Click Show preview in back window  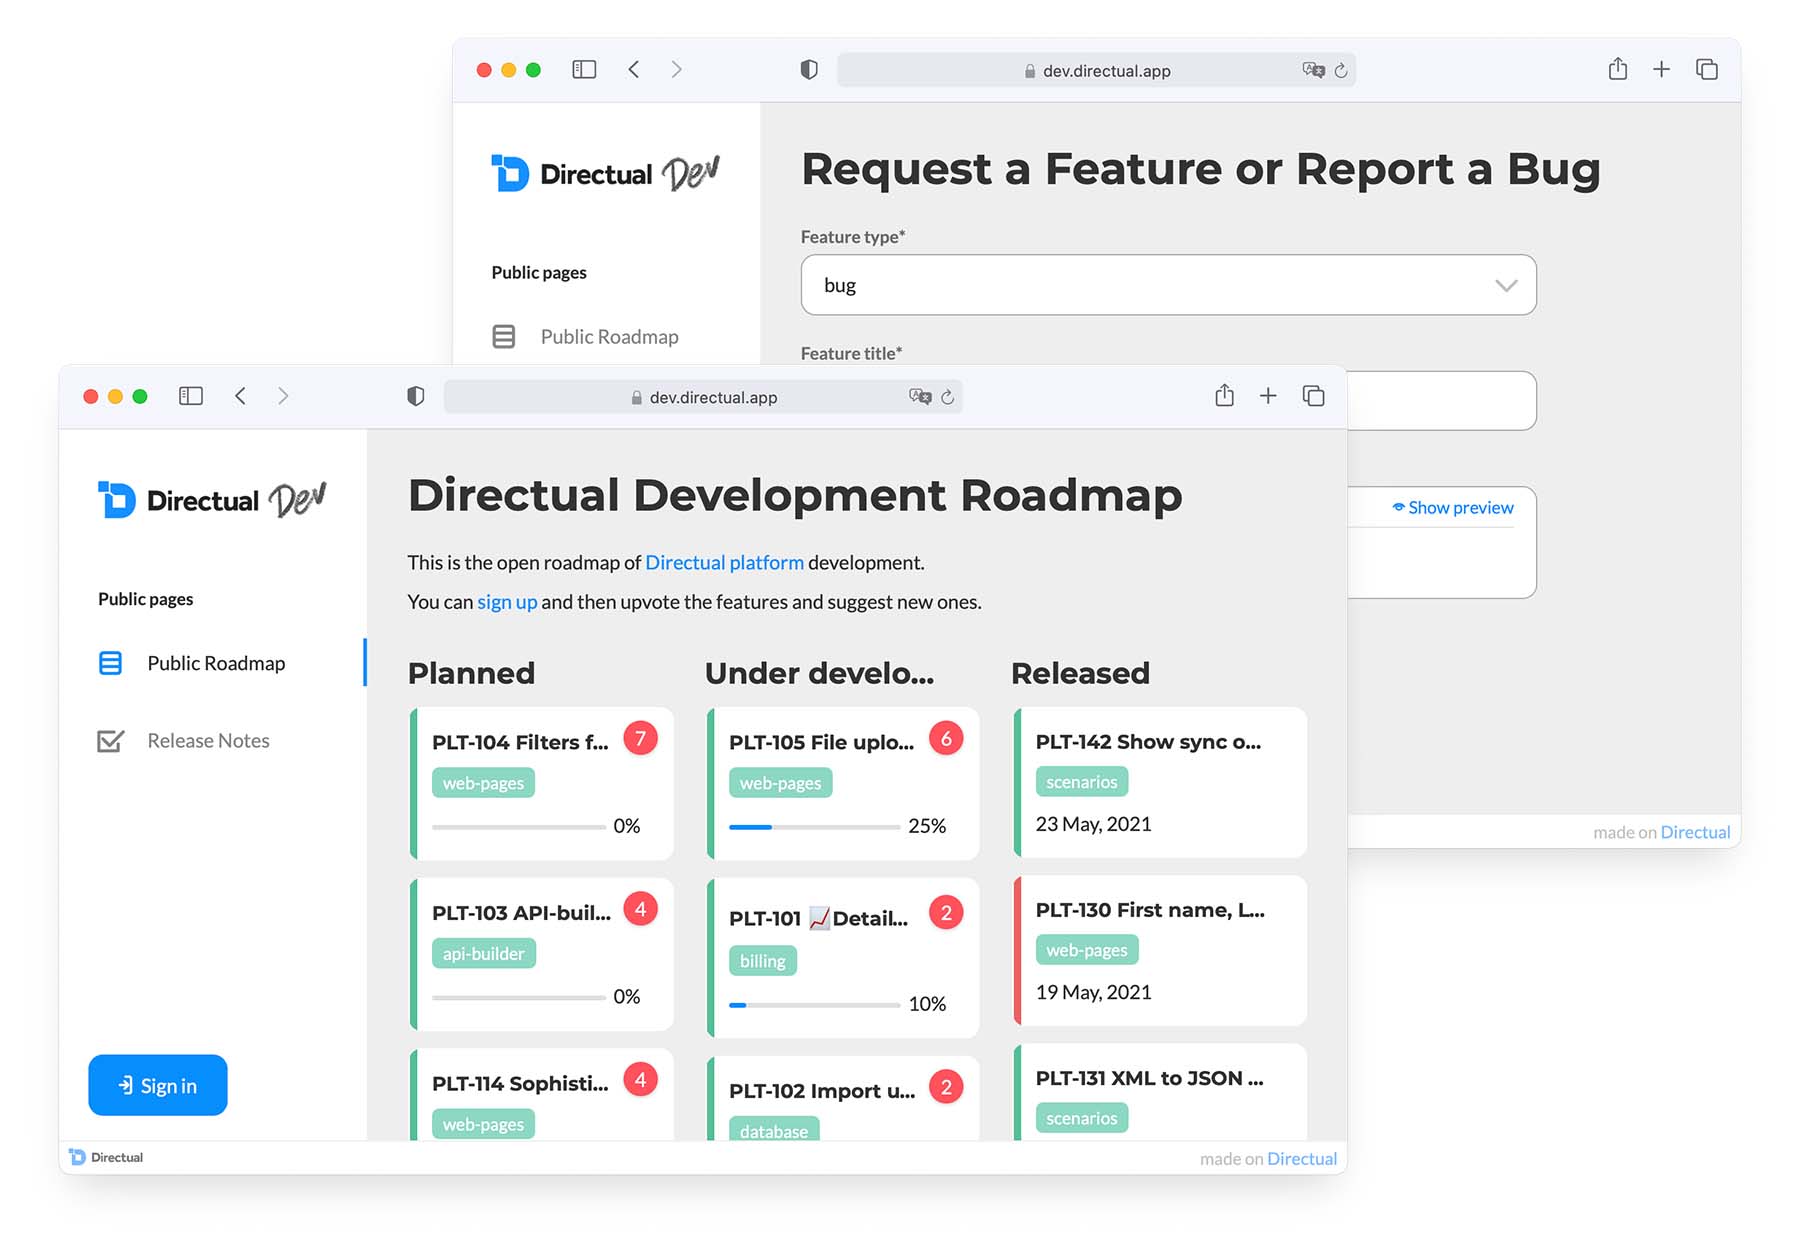(1453, 508)
